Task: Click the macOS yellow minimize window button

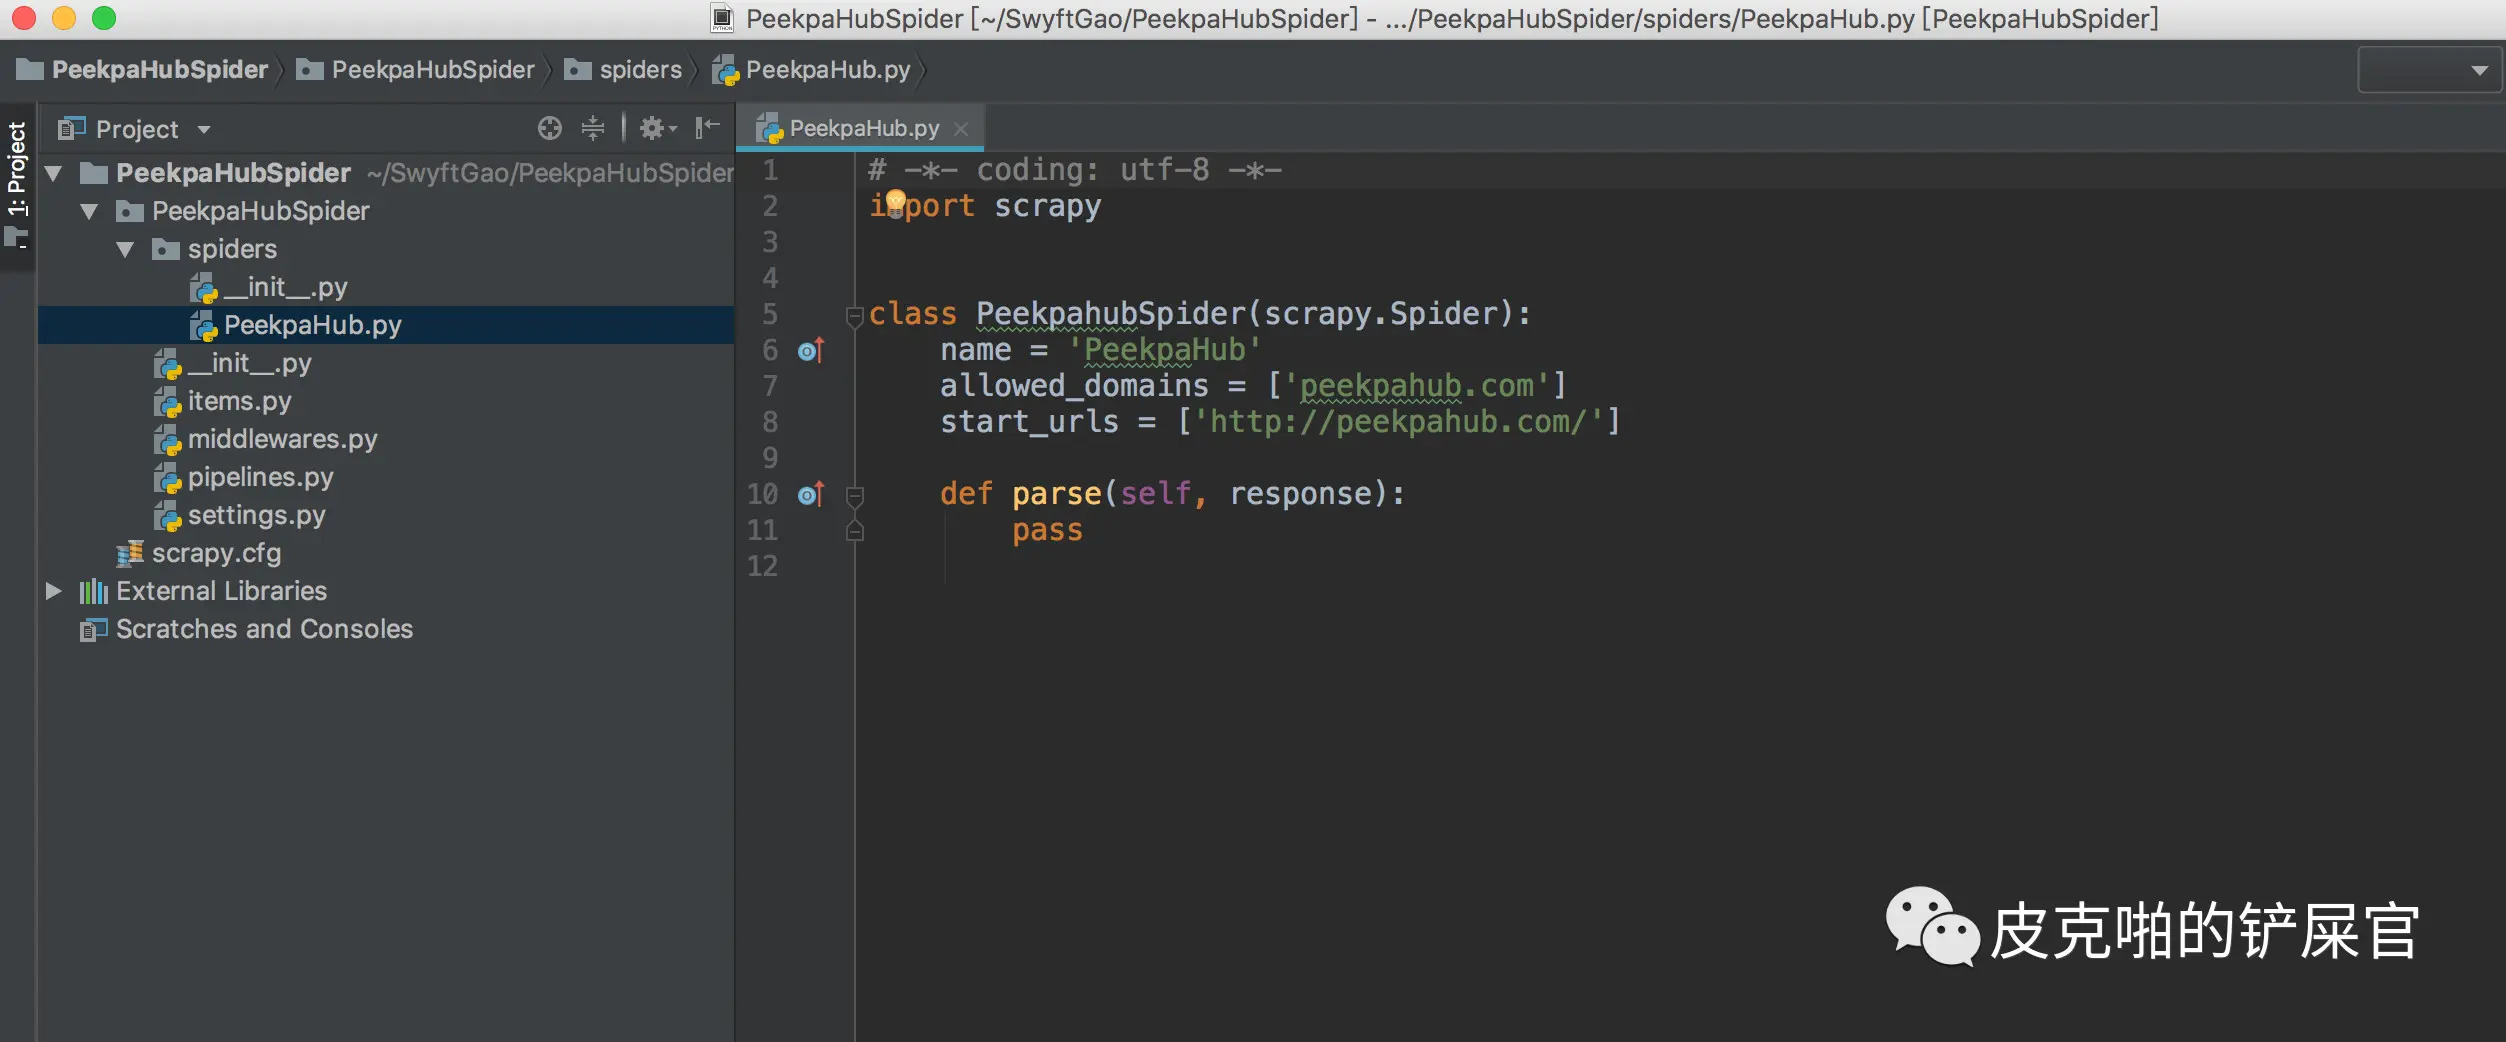Action: pos(64,18)
